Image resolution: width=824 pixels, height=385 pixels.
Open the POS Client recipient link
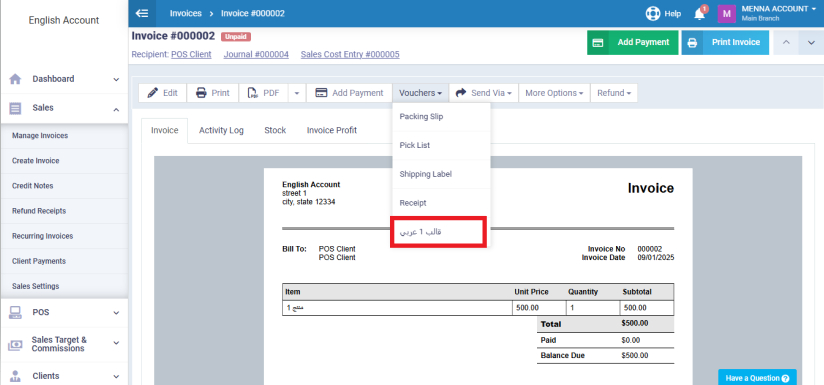tap(191, 54)
